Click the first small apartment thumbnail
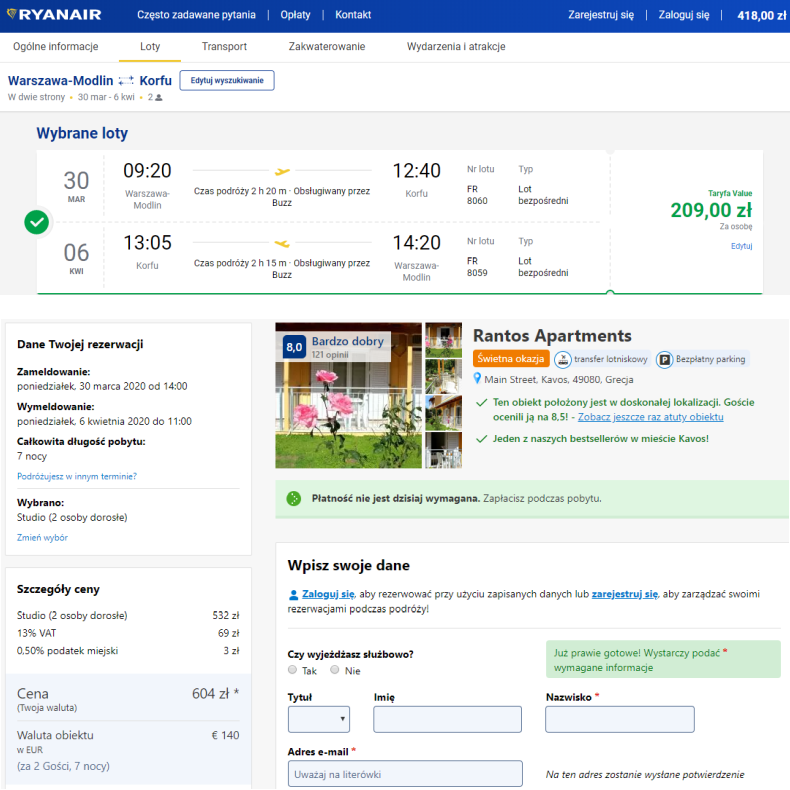Screen dimensions: 790x790 tap(443, 340)
